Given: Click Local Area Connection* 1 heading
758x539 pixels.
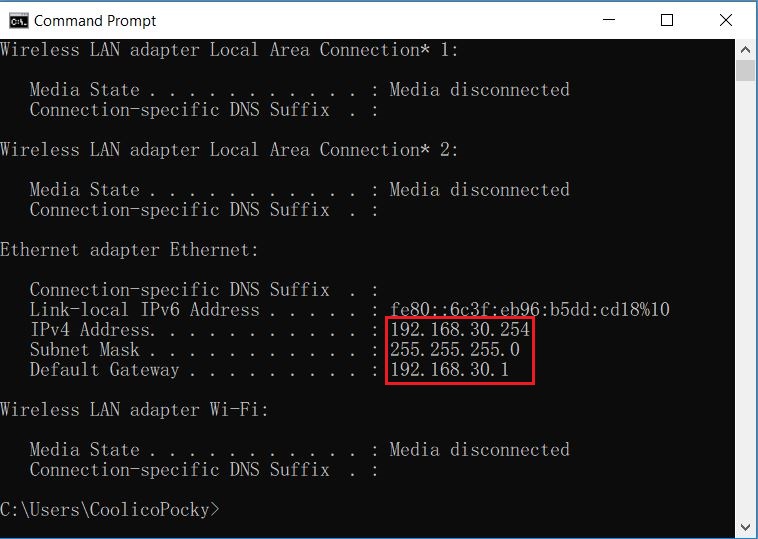Looking at the screenshot, I should pos(229,50).
